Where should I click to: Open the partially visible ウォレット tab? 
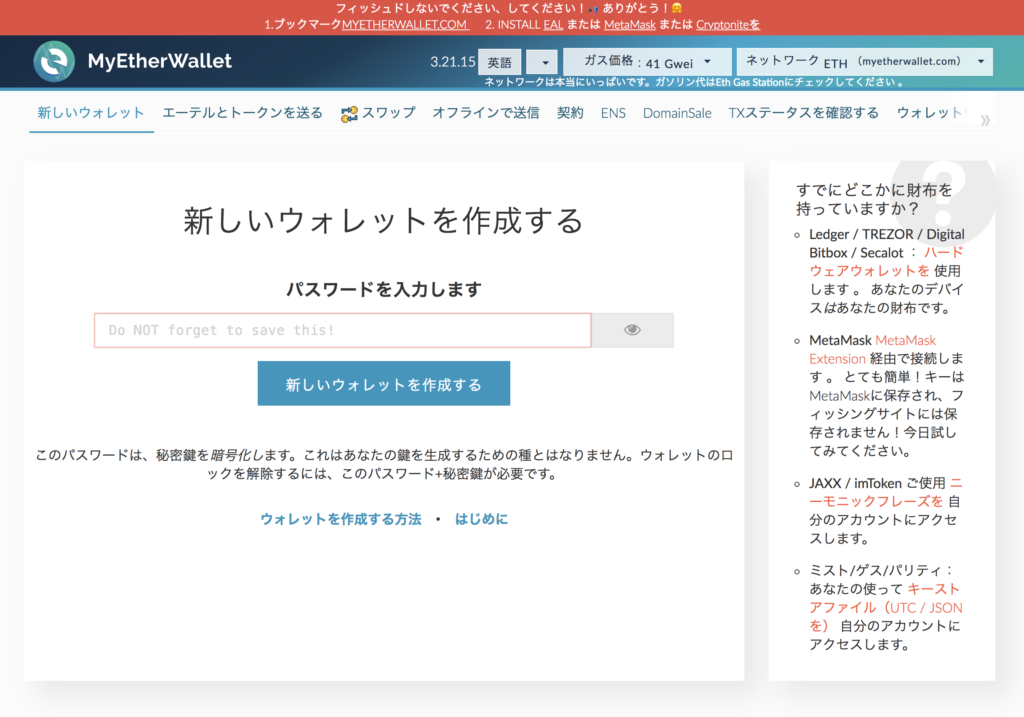click(931, 112)
